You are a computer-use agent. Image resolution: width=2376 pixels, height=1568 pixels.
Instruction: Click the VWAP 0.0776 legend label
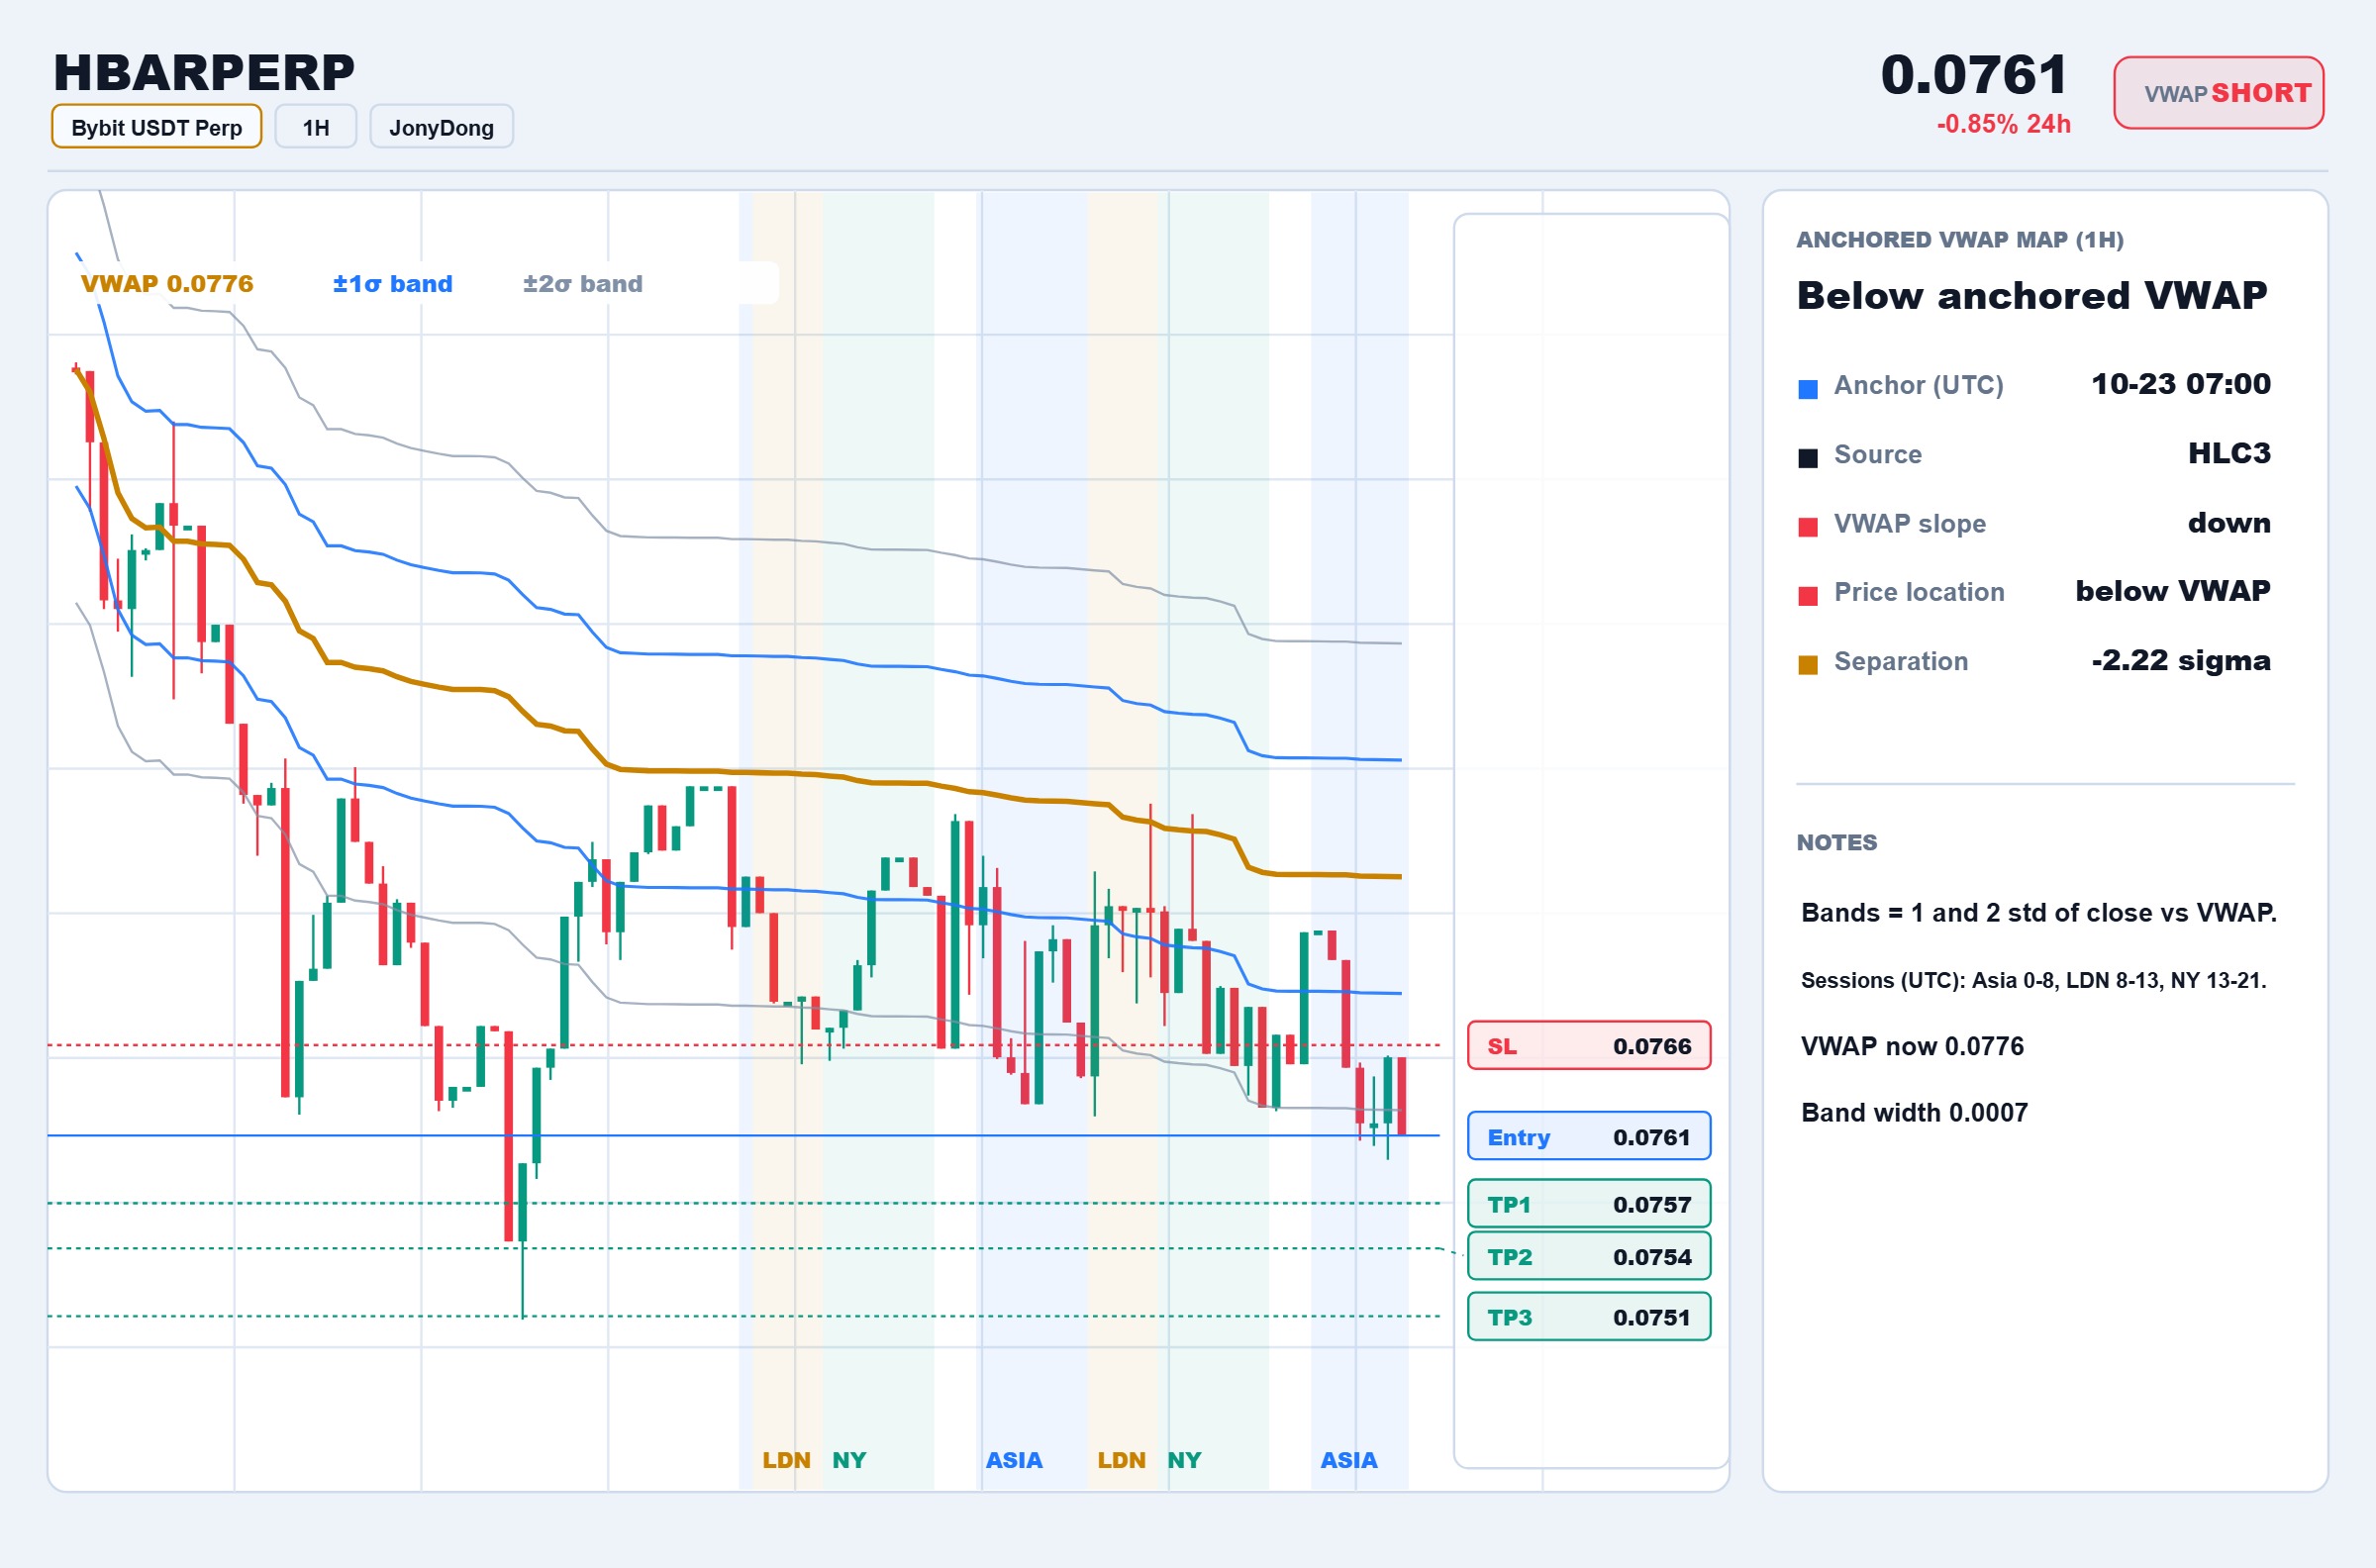pyautogui.click(x=167, y=284)
